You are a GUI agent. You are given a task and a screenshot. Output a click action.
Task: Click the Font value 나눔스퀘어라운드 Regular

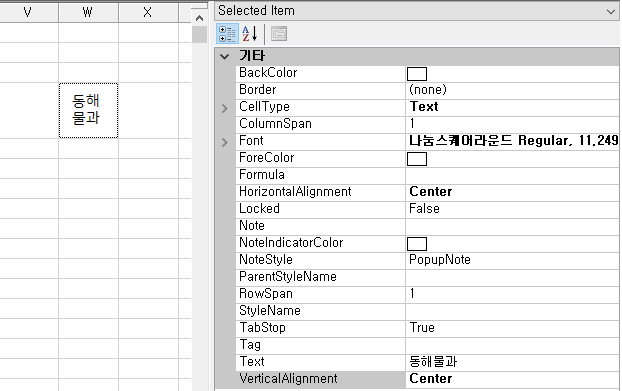click(513, 141)
